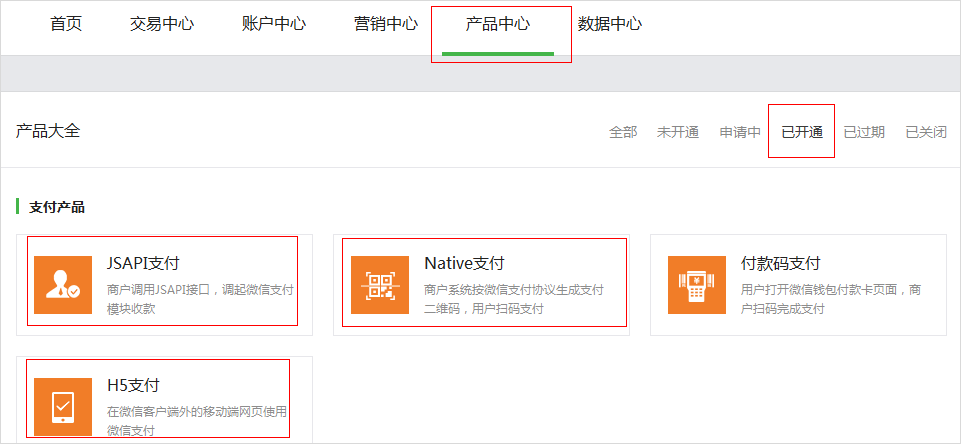Open the 首页 tab
Viewport: 961px width, 444px height.
(x=66, y=24)
